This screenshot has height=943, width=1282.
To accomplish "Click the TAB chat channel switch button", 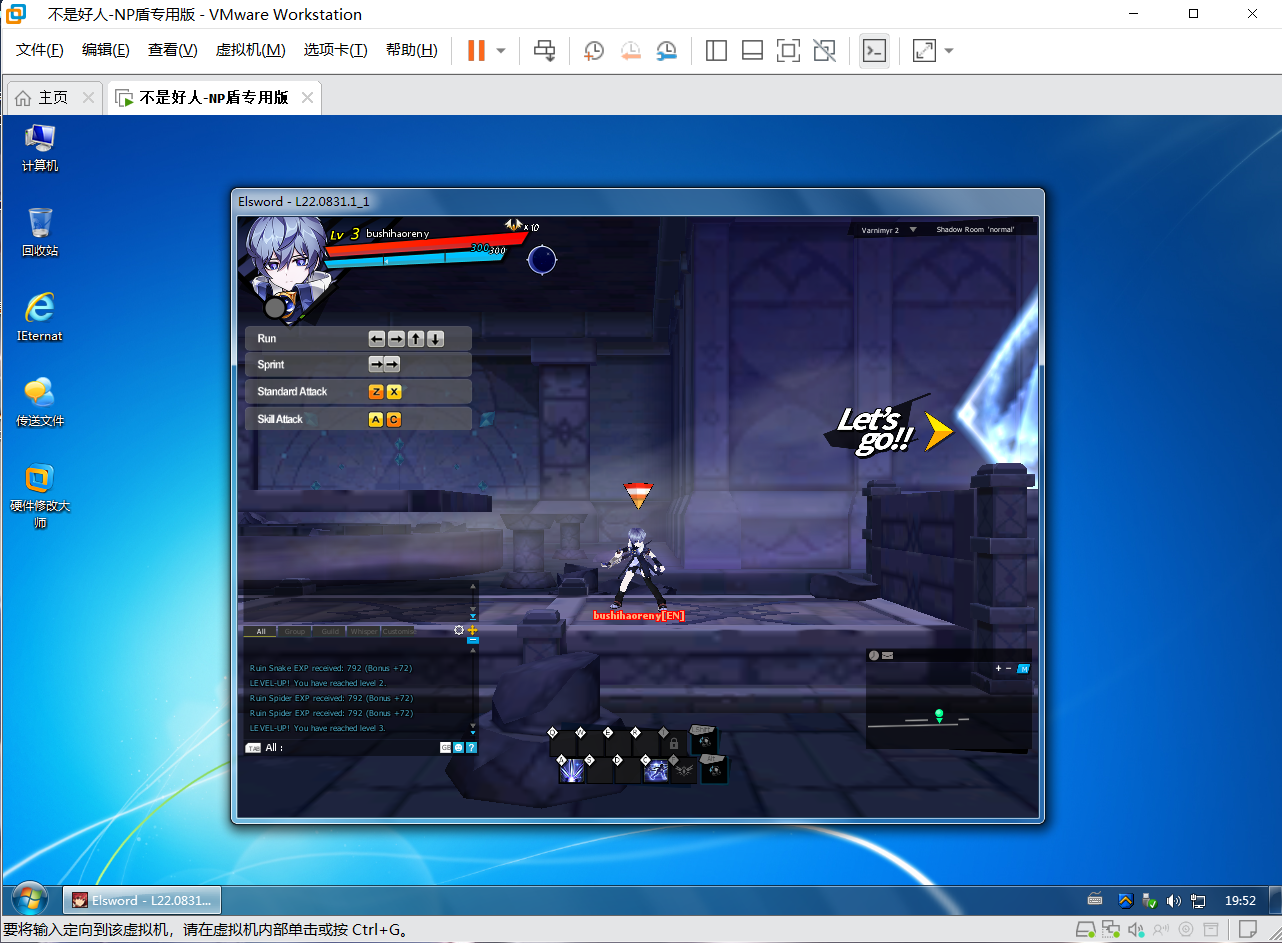I will (x=253, y=747).
